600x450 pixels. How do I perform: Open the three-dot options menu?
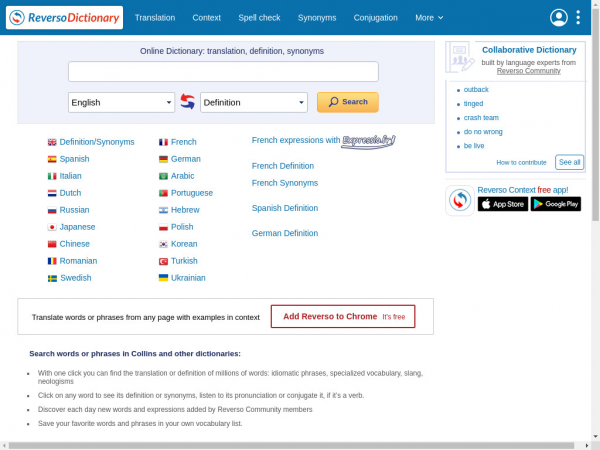(x=578, y=18)
